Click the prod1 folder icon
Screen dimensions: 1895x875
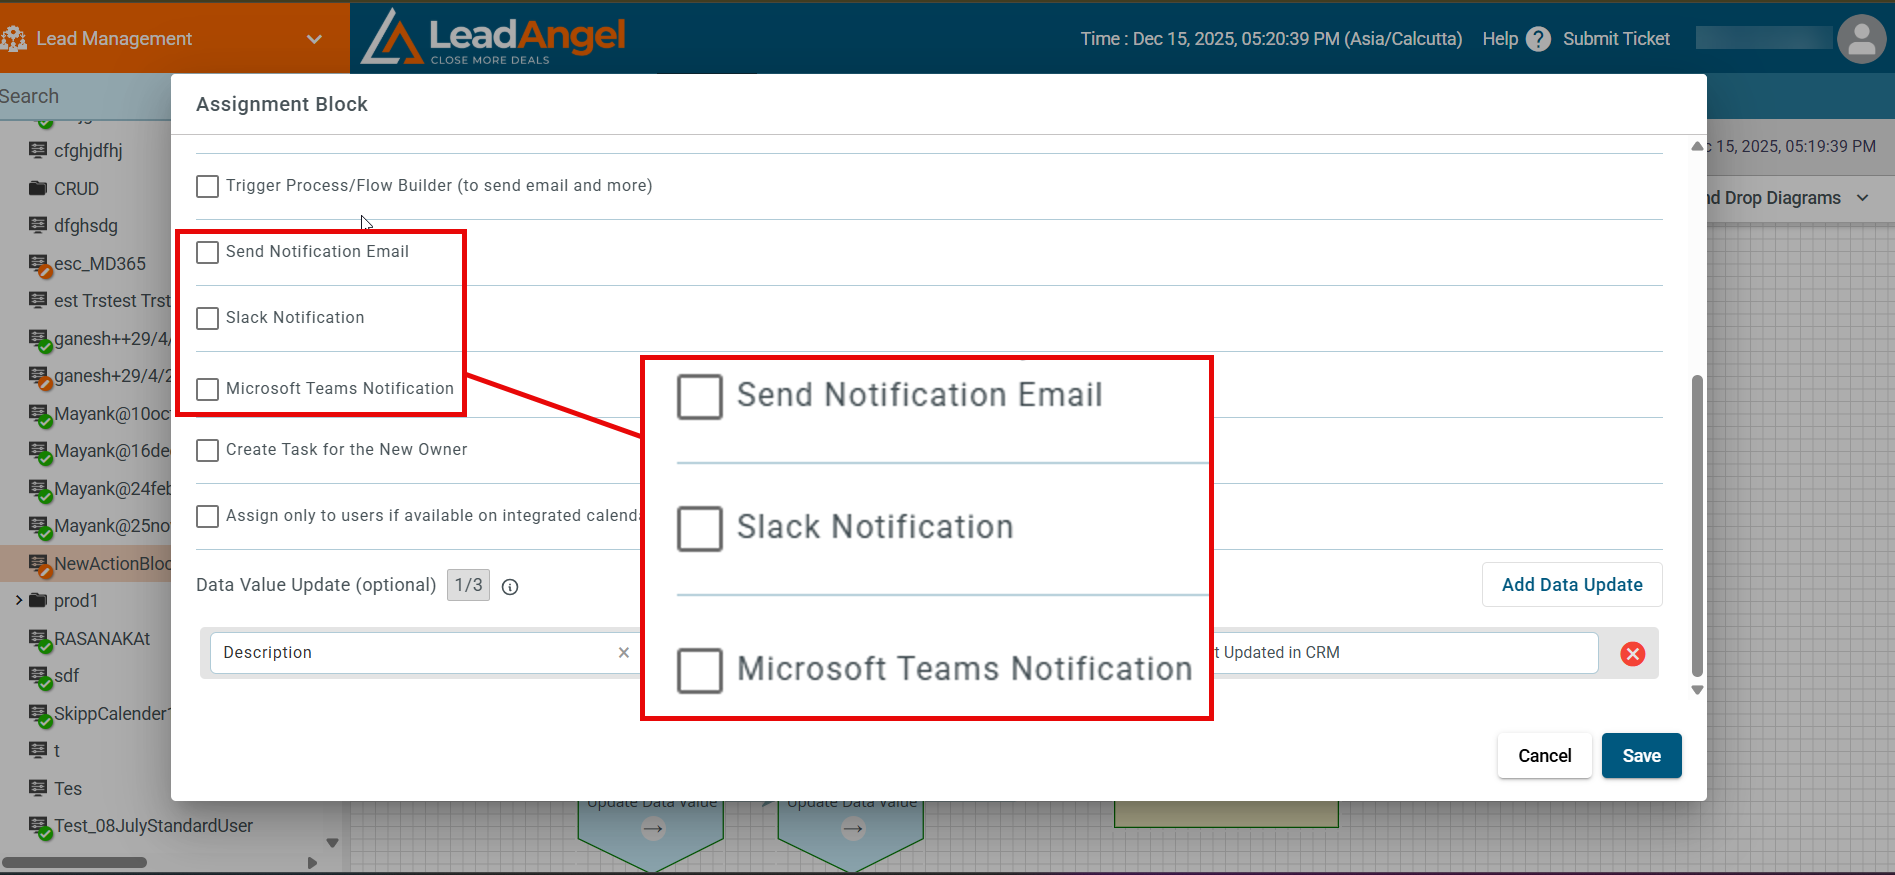[x=38, y=600]
